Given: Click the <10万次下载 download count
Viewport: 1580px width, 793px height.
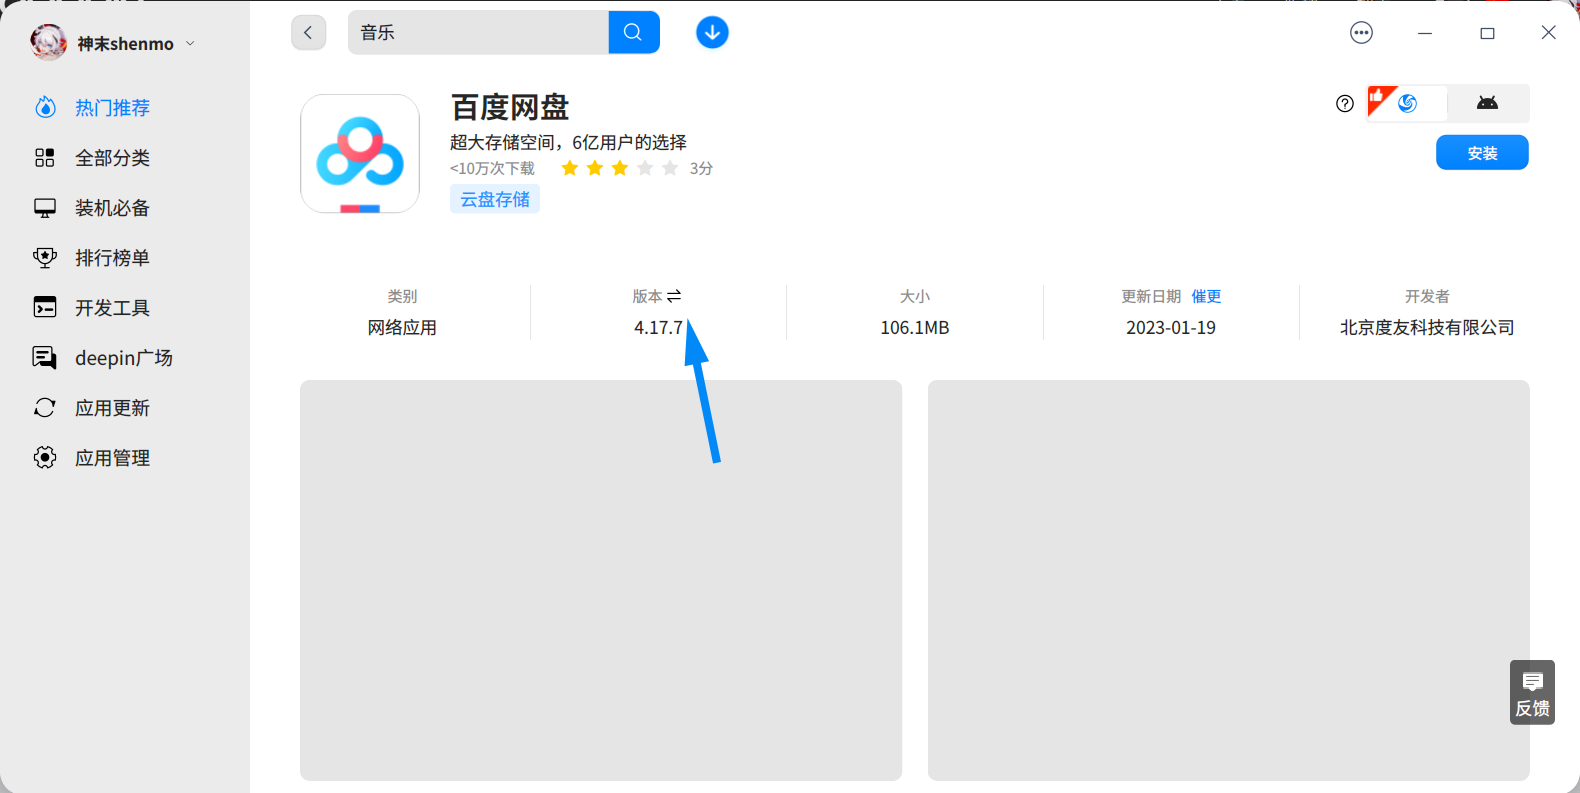Looking at the screenshot, I should 492,169.
